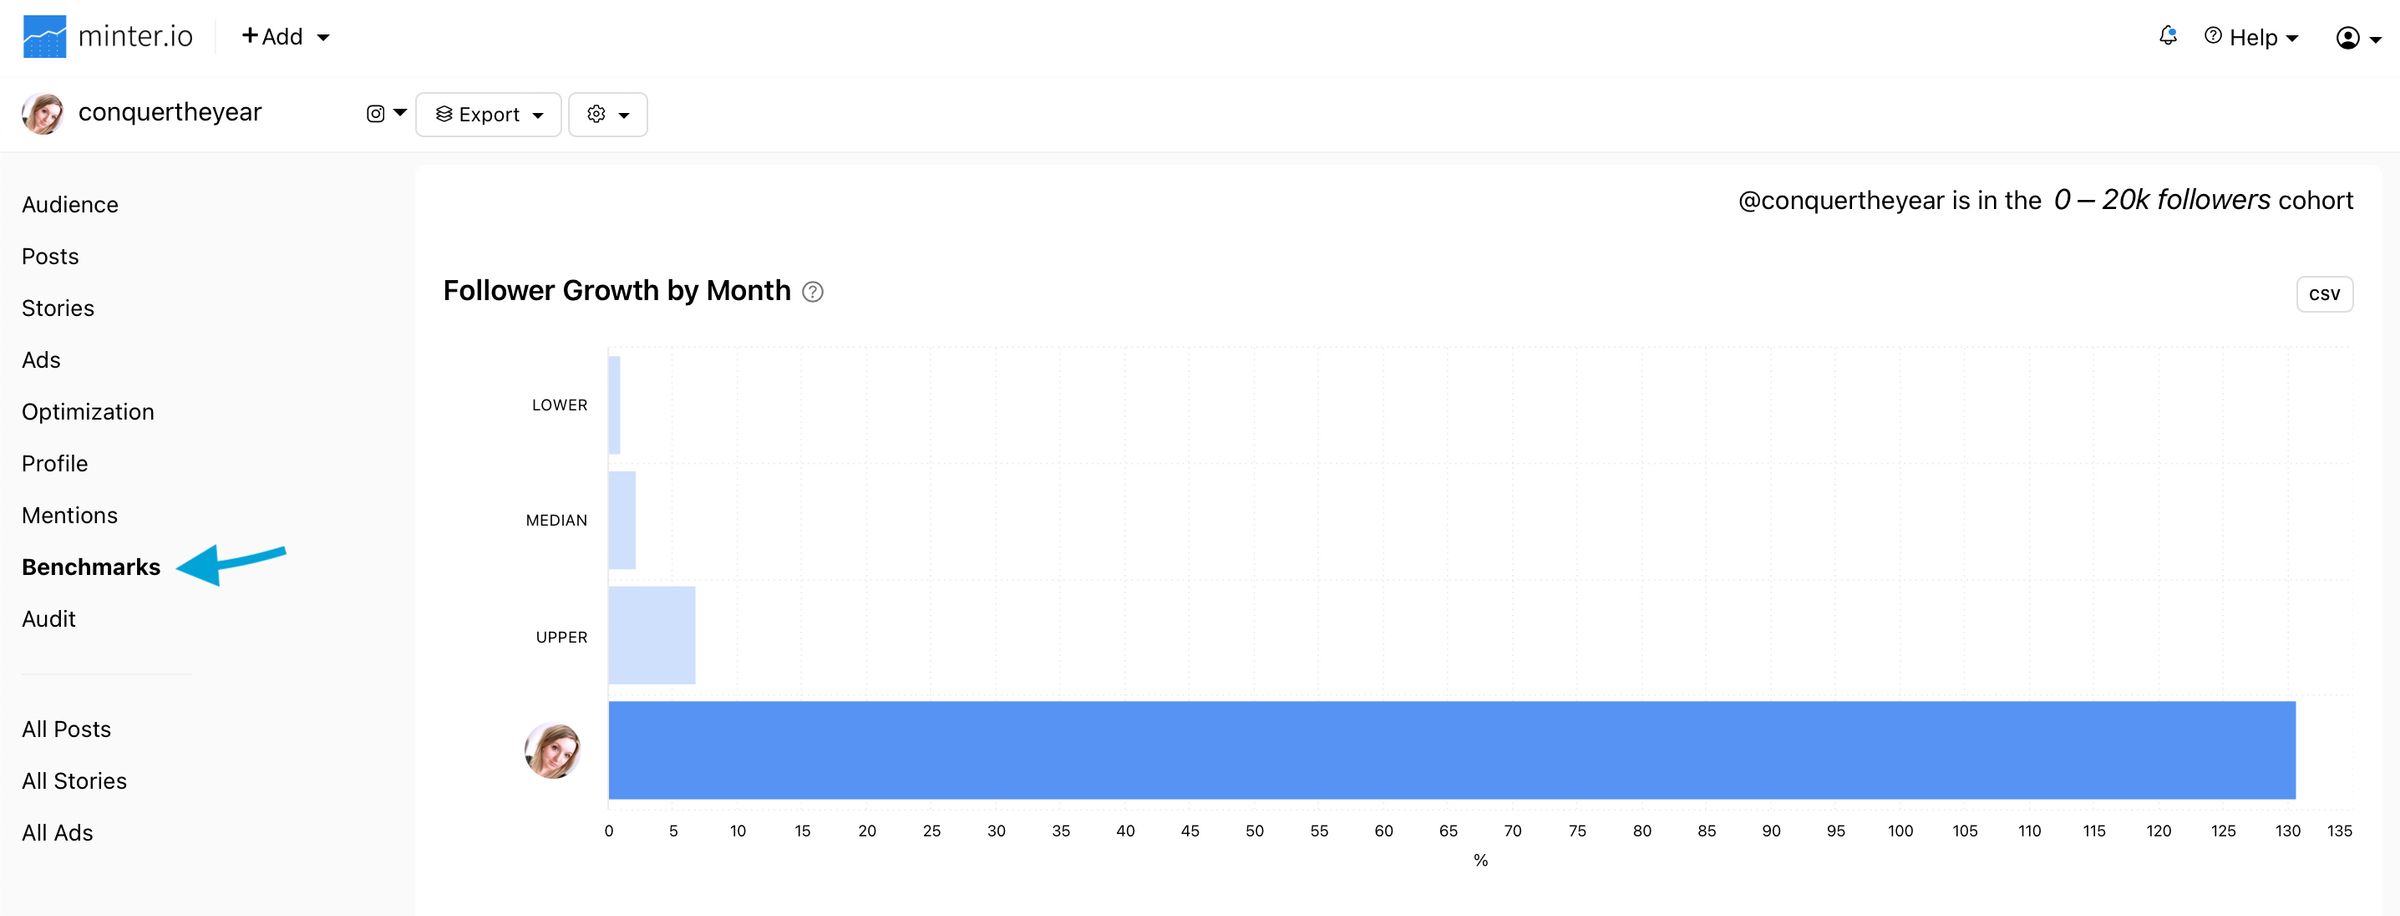Viewport: 2400px width, 916px height.
Task: Expand the Instagram account switcher dropdown
Action: 399,113
